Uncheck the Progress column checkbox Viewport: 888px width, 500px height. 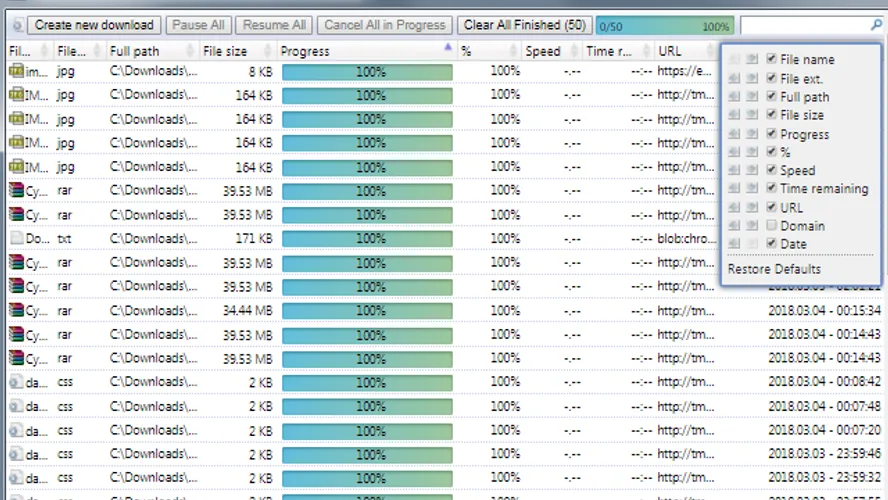[x=771, y=133]
